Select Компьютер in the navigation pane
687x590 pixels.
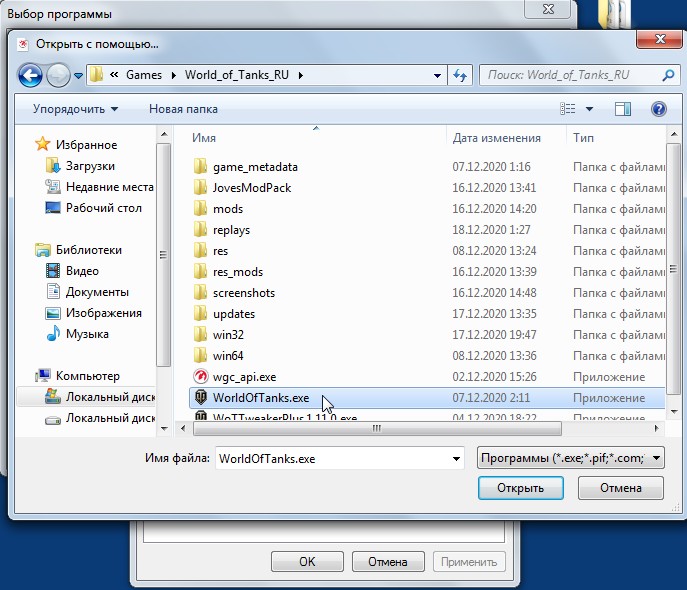click(x=88, y=376)
